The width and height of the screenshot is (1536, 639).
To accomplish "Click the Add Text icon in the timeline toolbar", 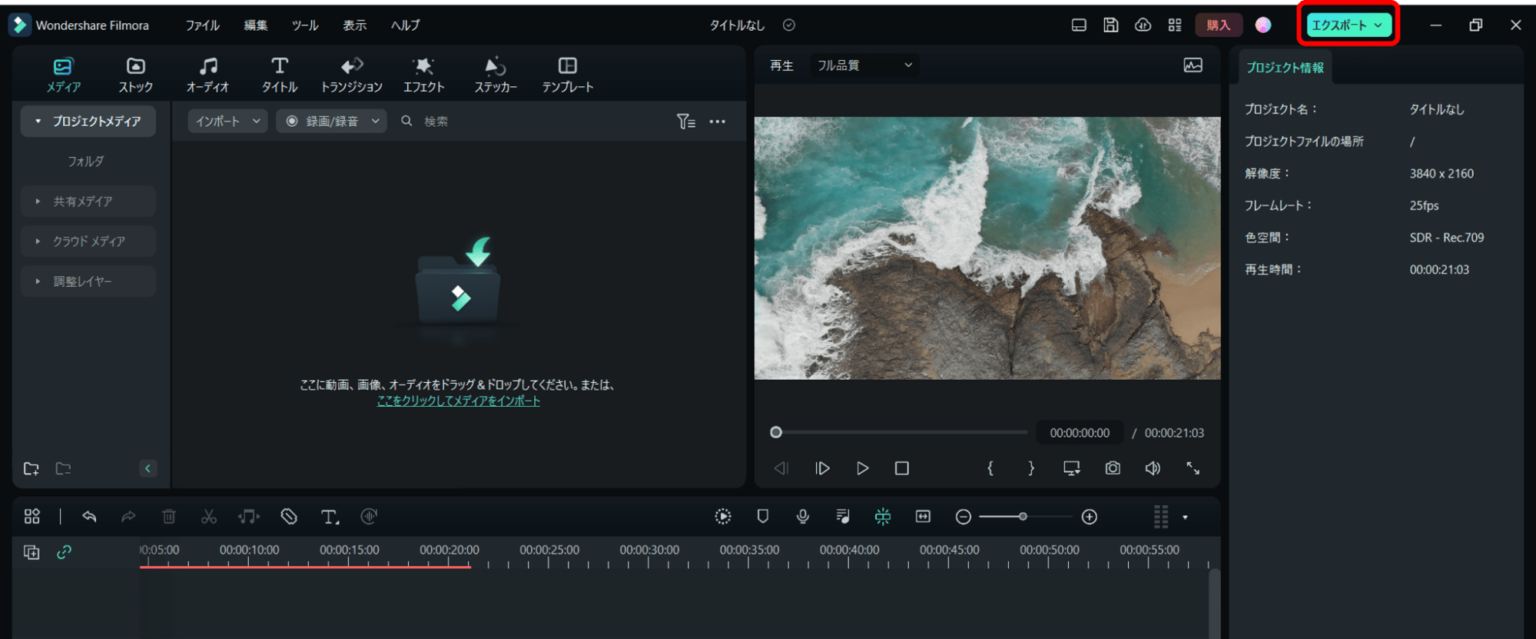I will click(330, 516).
